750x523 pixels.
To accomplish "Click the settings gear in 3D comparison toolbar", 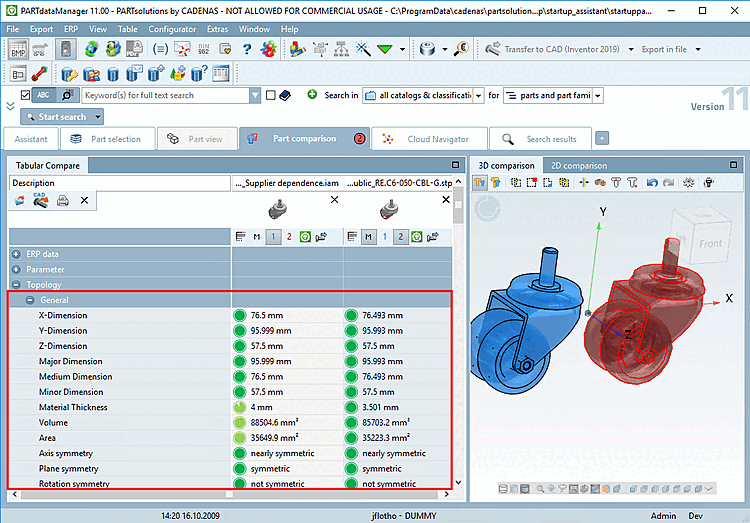I will pyautogui.click(x=690, y=183).
